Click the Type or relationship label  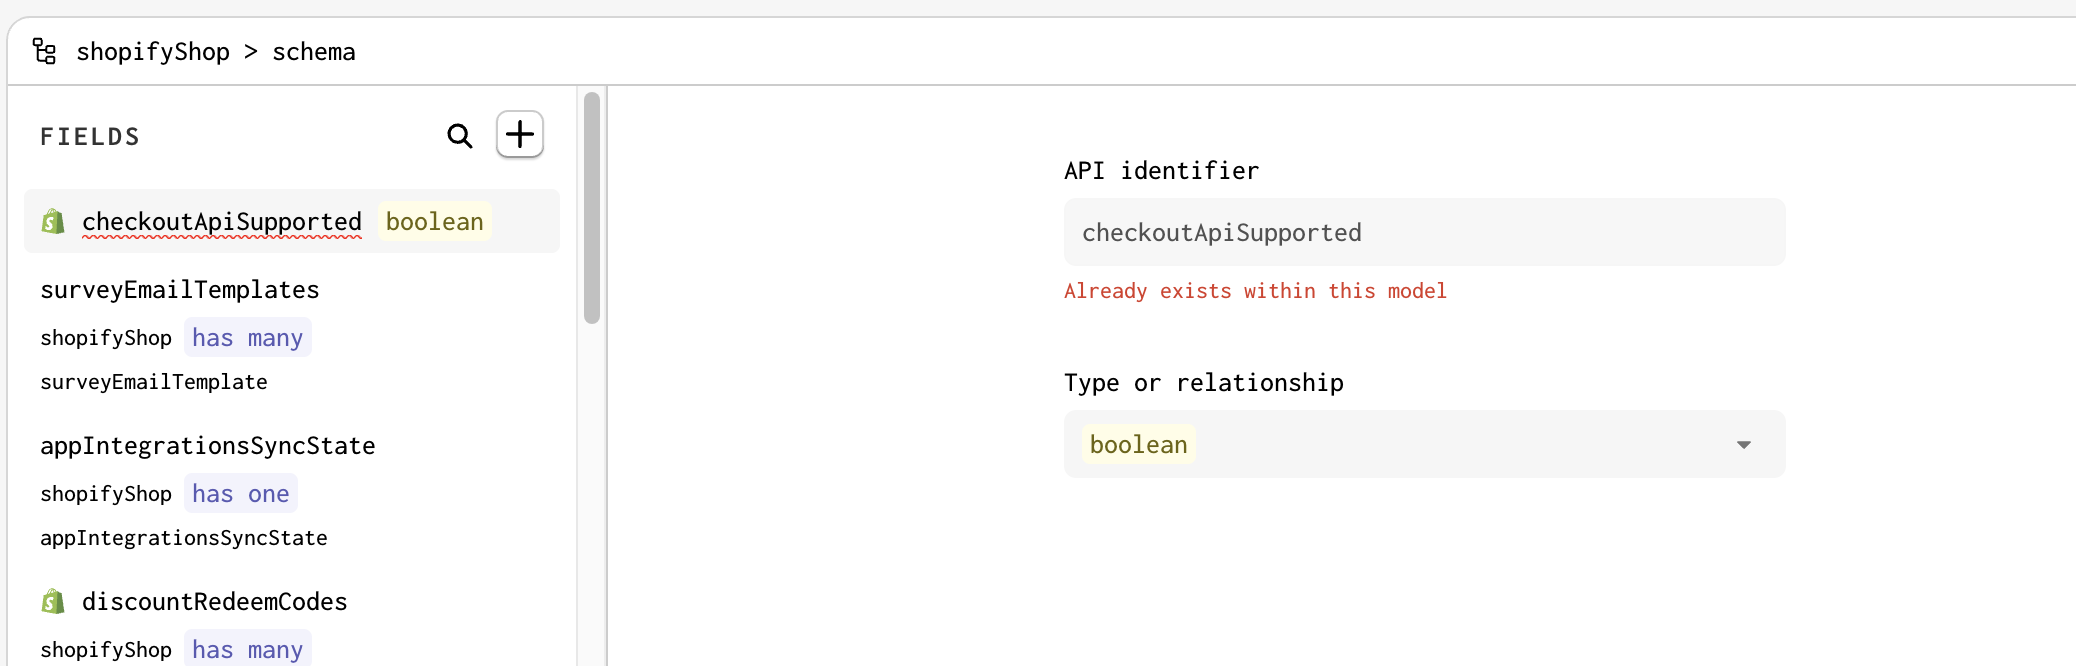pos(1204,383)
